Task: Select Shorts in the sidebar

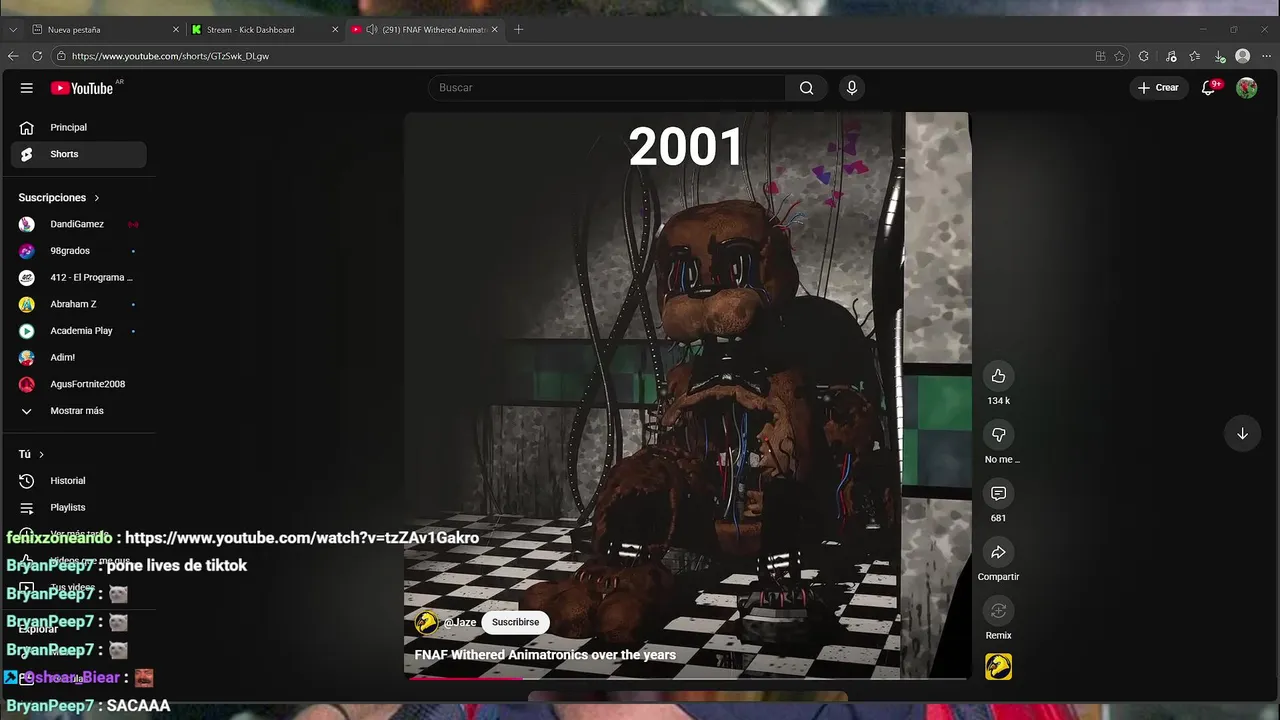Action: (78, 154)
